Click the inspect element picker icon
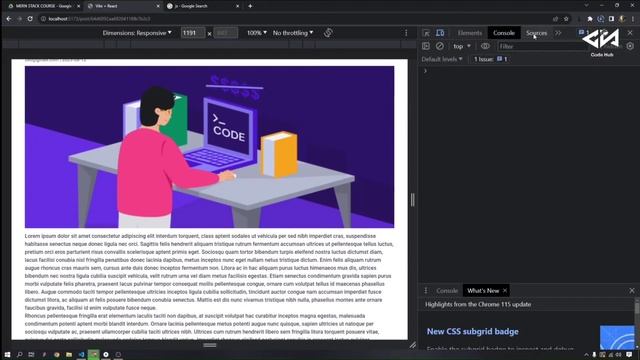 [x=426, y=33]
